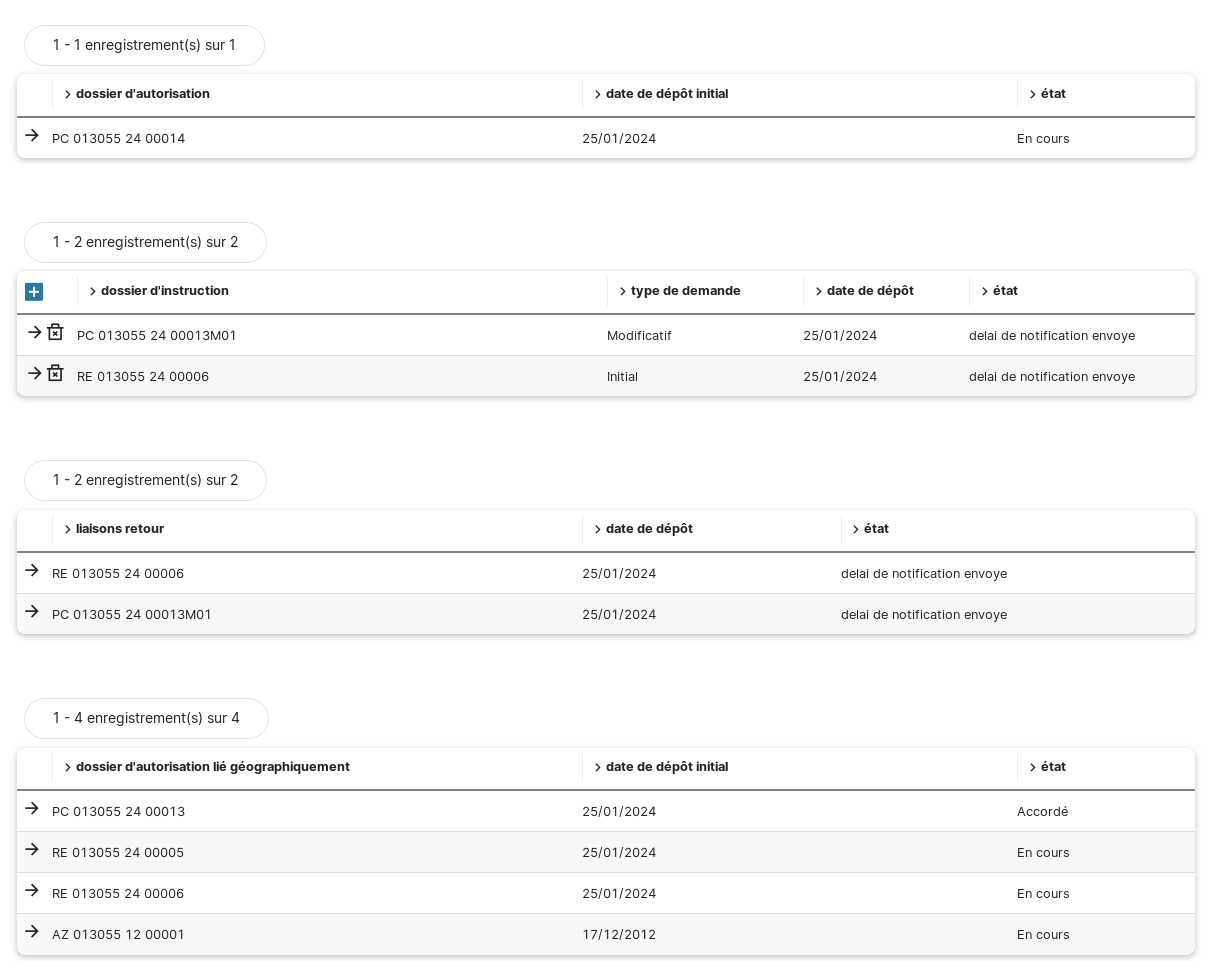Sort by liaisons retour column header

click(119, 529)
